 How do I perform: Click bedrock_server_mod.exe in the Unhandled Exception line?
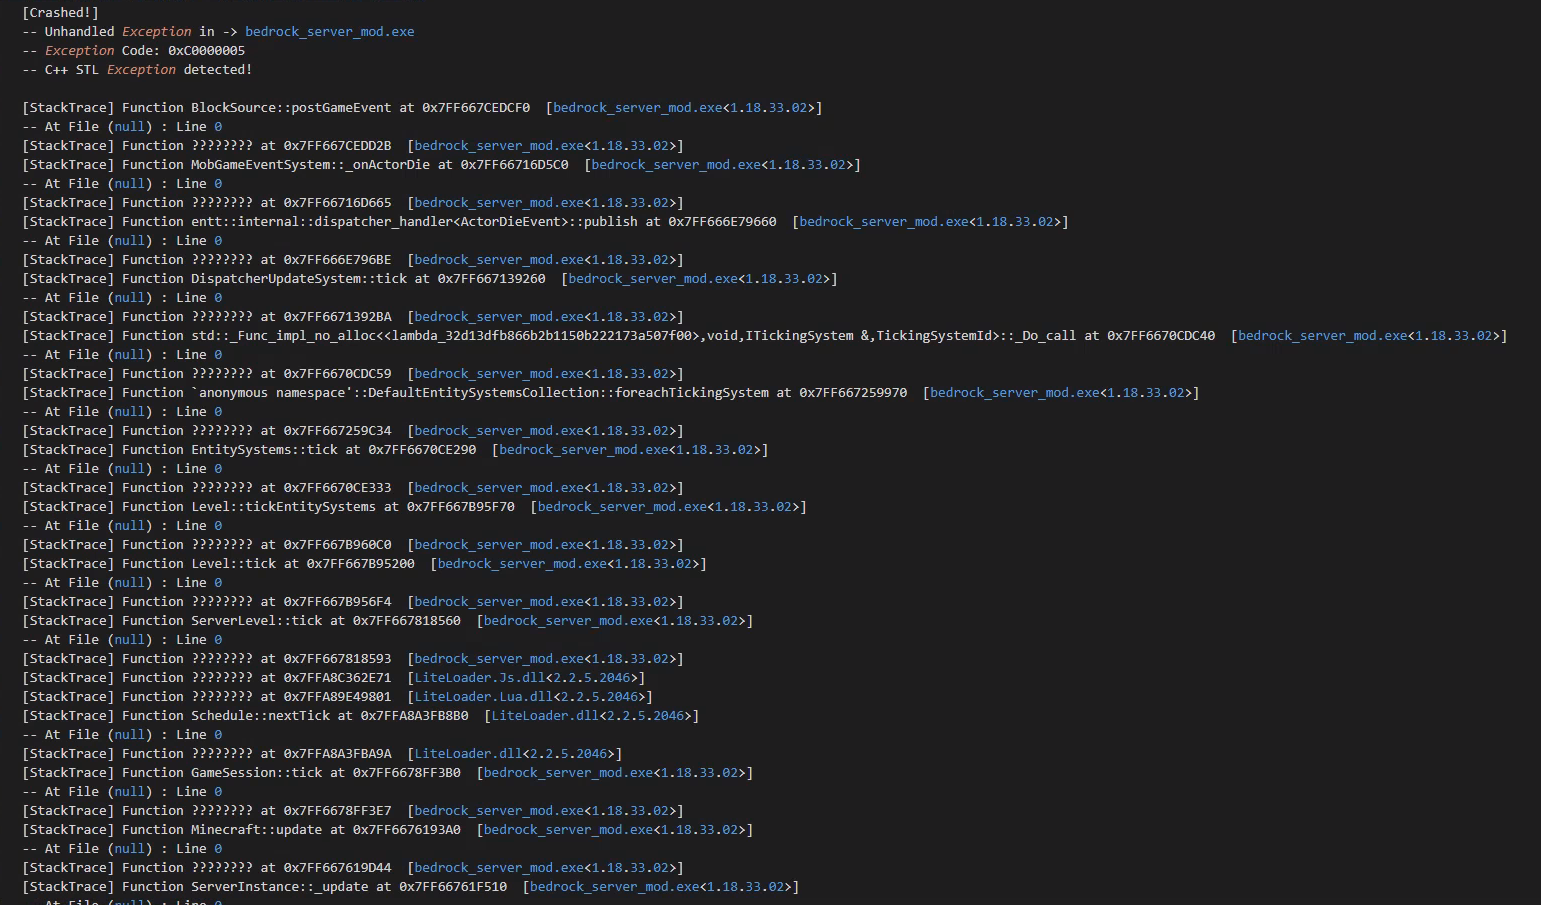(x=329, y=32)
